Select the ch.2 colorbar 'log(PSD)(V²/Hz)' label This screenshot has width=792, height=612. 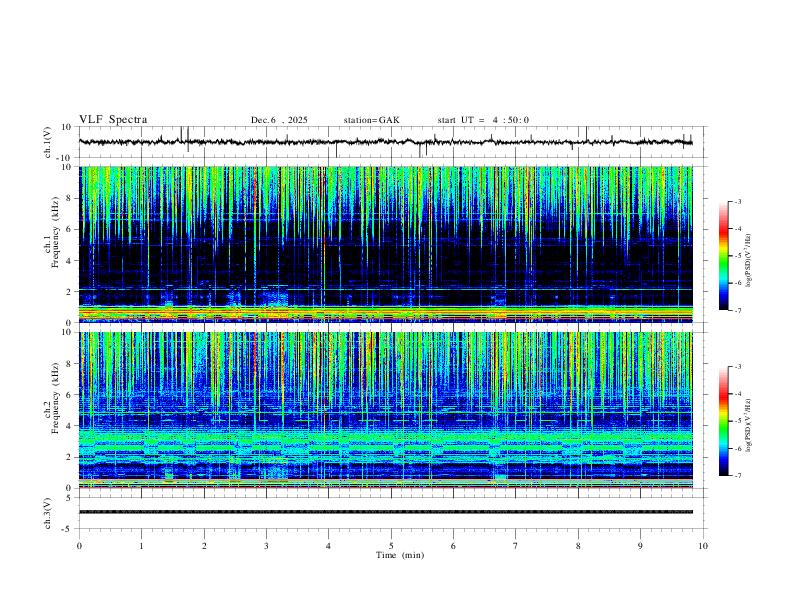749,425
